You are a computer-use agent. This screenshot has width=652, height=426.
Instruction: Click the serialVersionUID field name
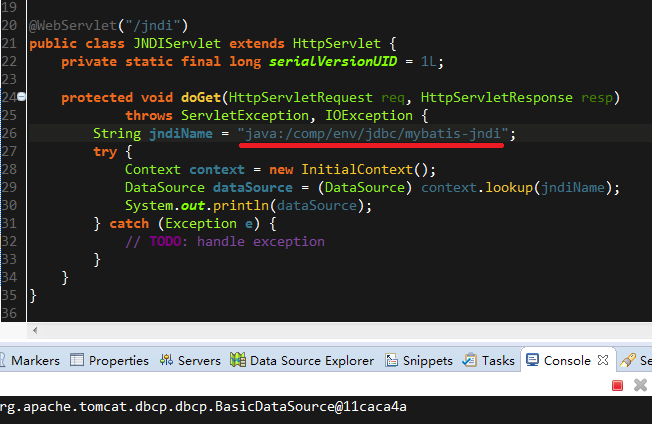click(x=333, y=62)
